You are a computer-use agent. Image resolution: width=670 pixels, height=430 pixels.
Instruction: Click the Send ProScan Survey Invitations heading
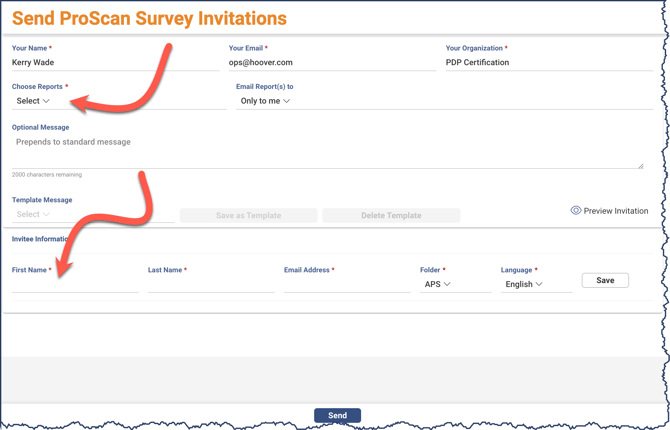[x=149, y=18]
